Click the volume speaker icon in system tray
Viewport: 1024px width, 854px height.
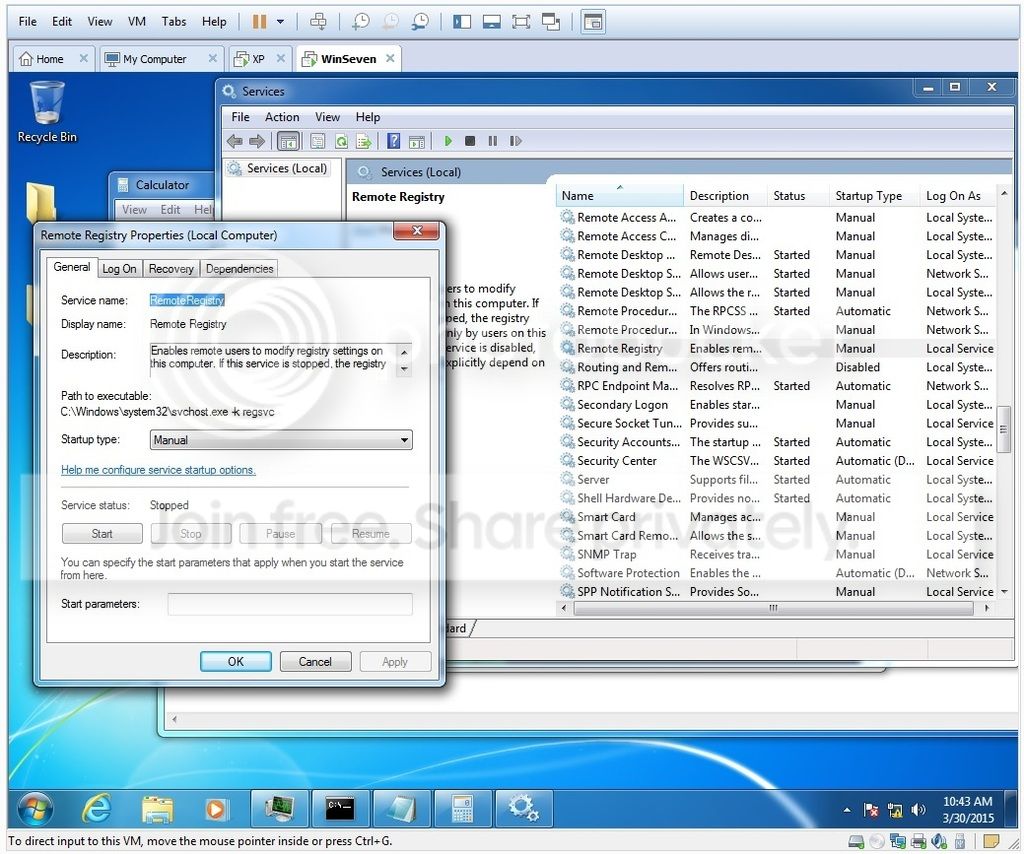point(918,810)
